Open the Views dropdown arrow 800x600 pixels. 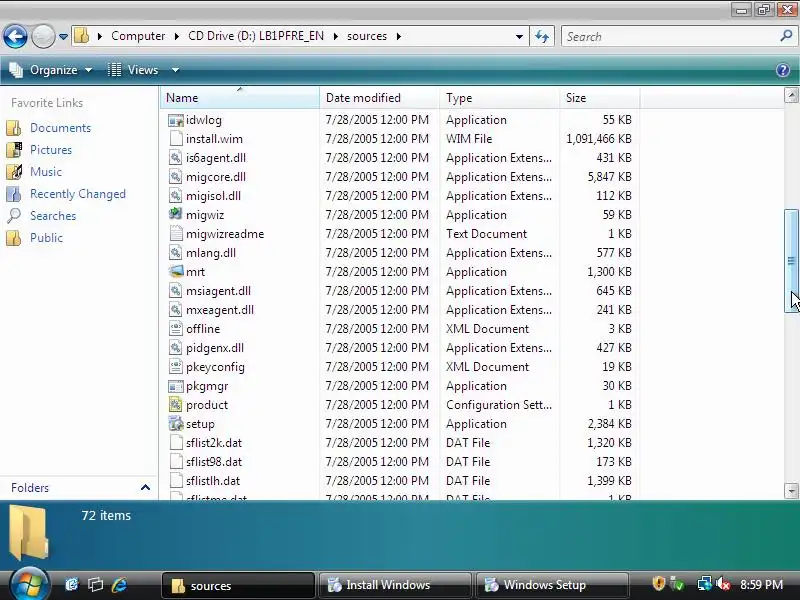pyautogui.click(x=175, y=70)
